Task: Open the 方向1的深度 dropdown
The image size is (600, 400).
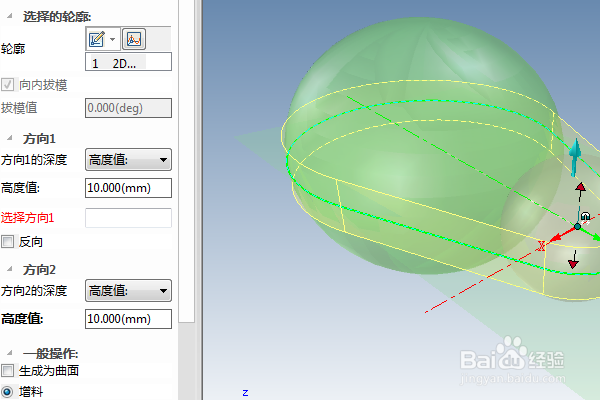Action: pyautogui.click(x=128, y=160)
